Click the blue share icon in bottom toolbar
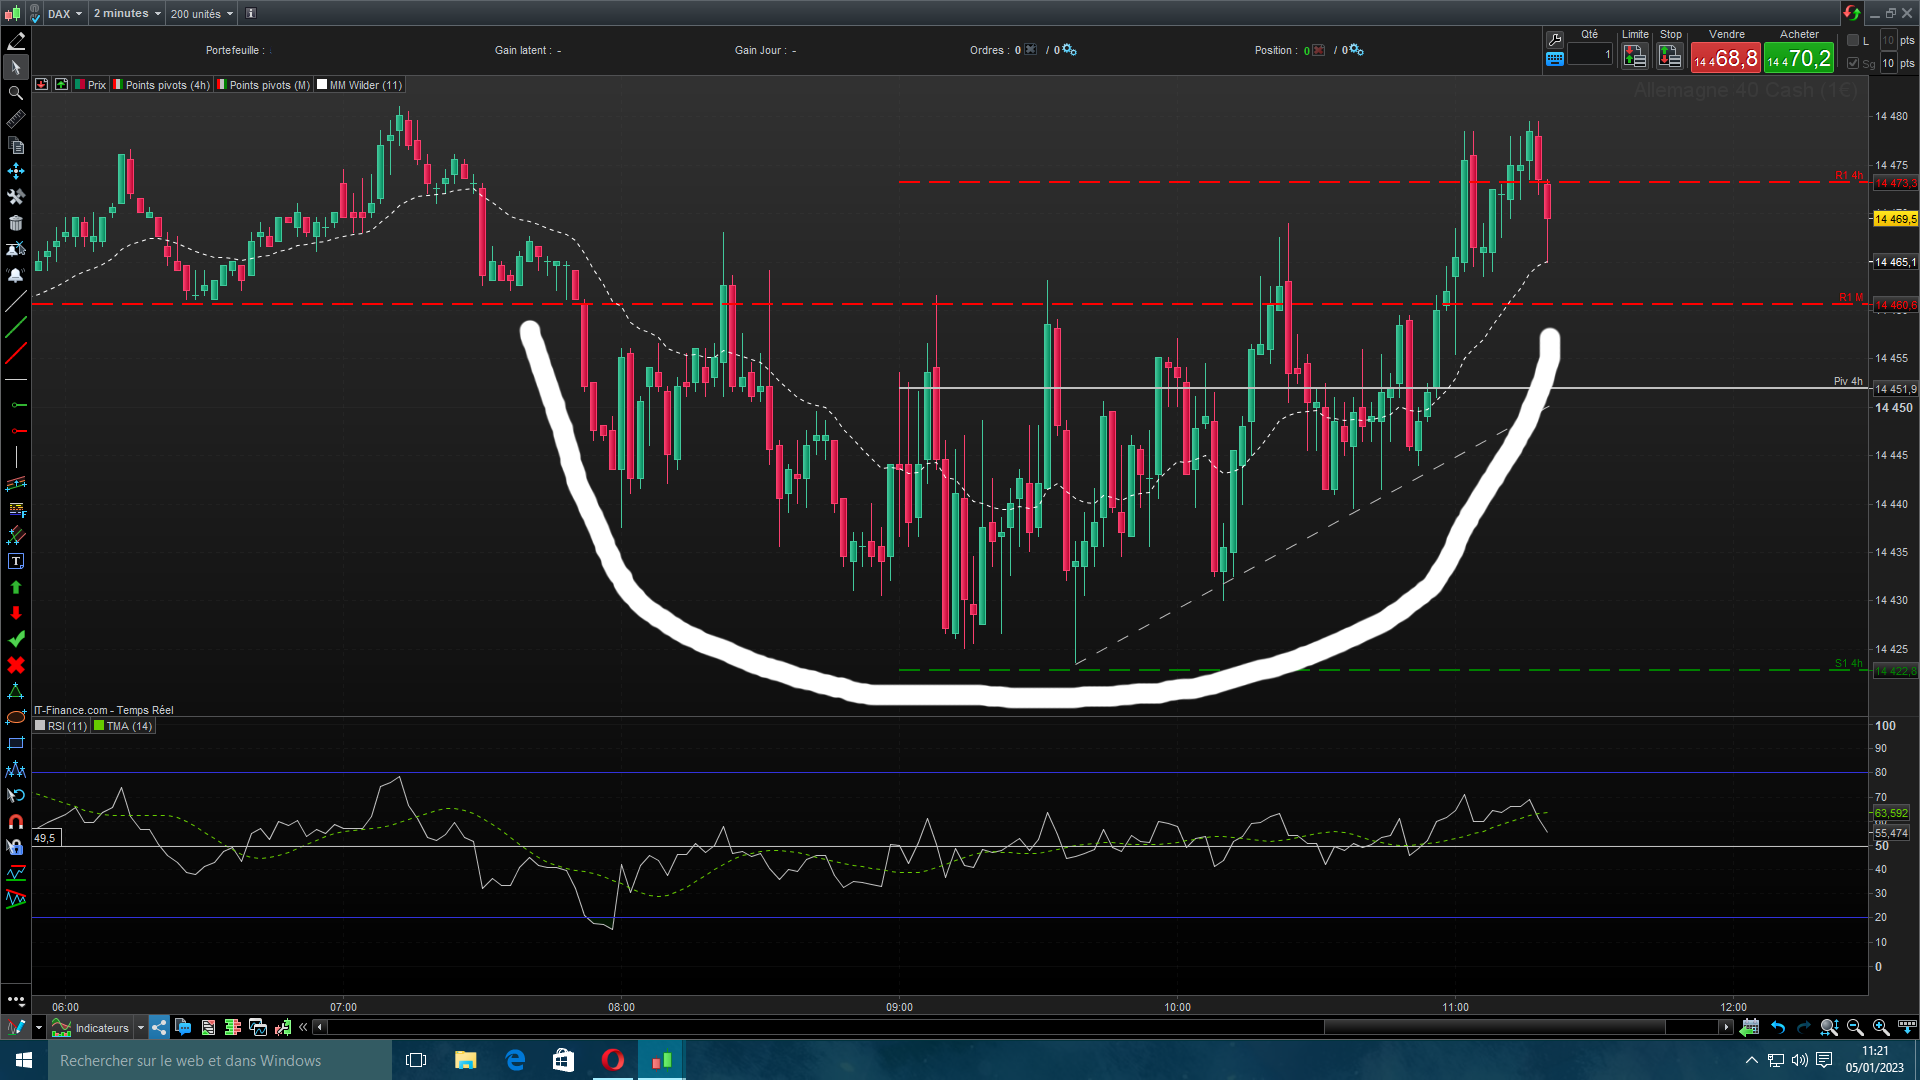Viewport: 1920px width, 1080px height. [x=160, y=1028]
